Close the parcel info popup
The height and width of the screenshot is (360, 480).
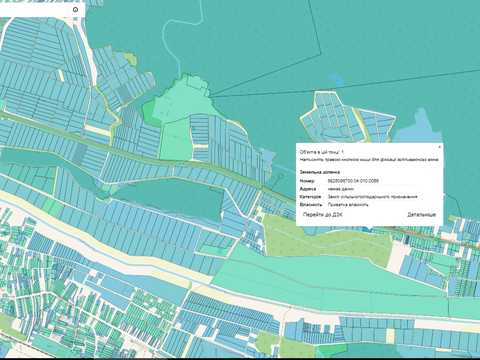[x=439, y=147]
